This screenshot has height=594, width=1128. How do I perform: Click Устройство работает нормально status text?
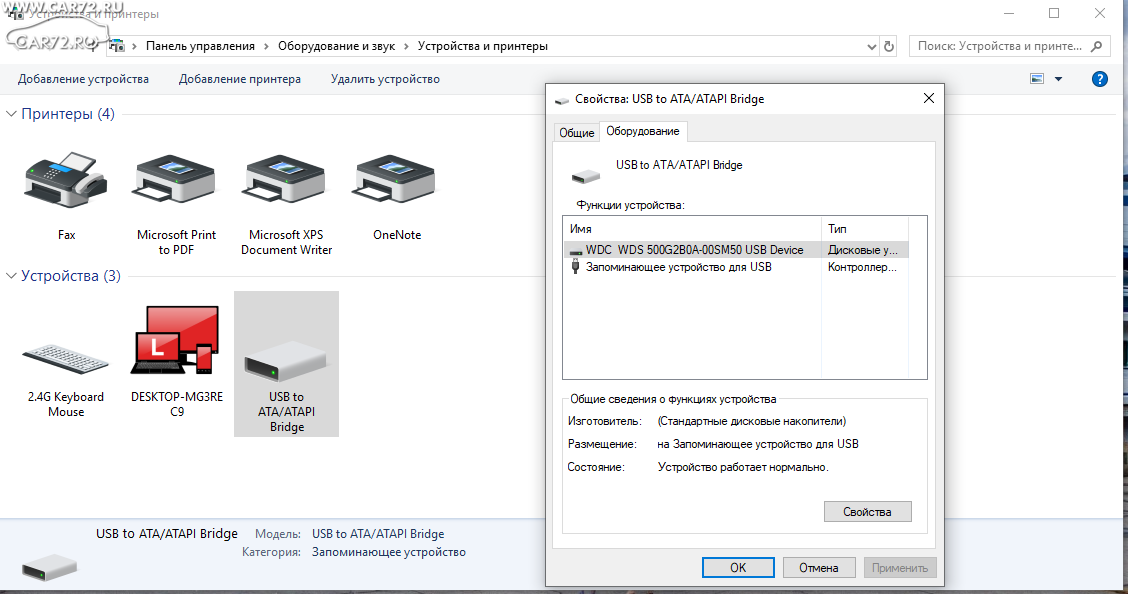tap(743, 467)
